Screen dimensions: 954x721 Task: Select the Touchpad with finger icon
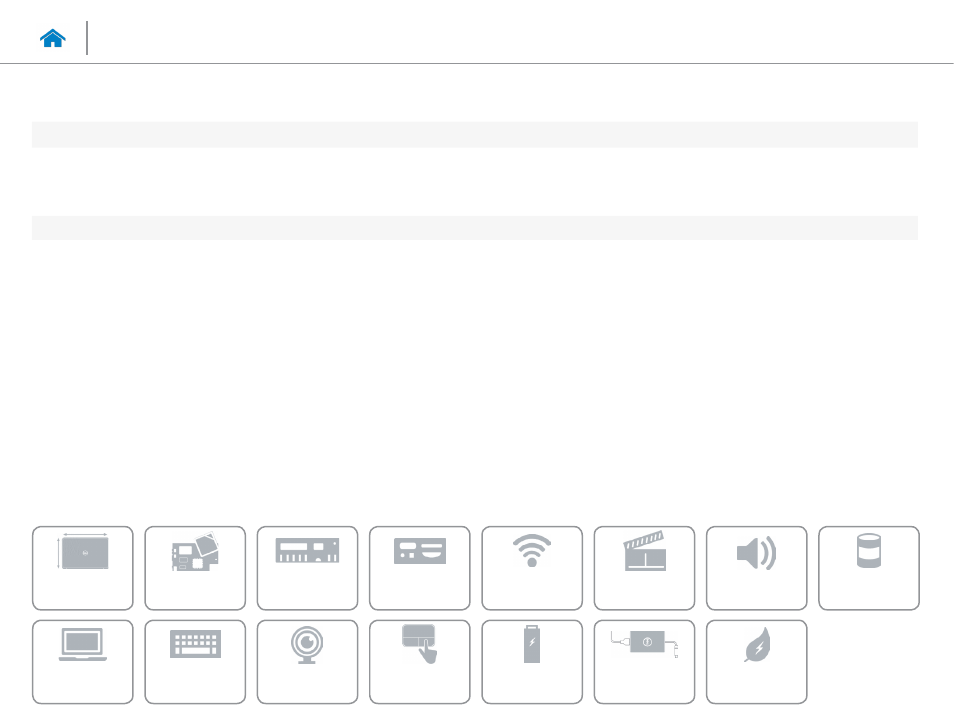pyautogui.click(x=420, y=661)
